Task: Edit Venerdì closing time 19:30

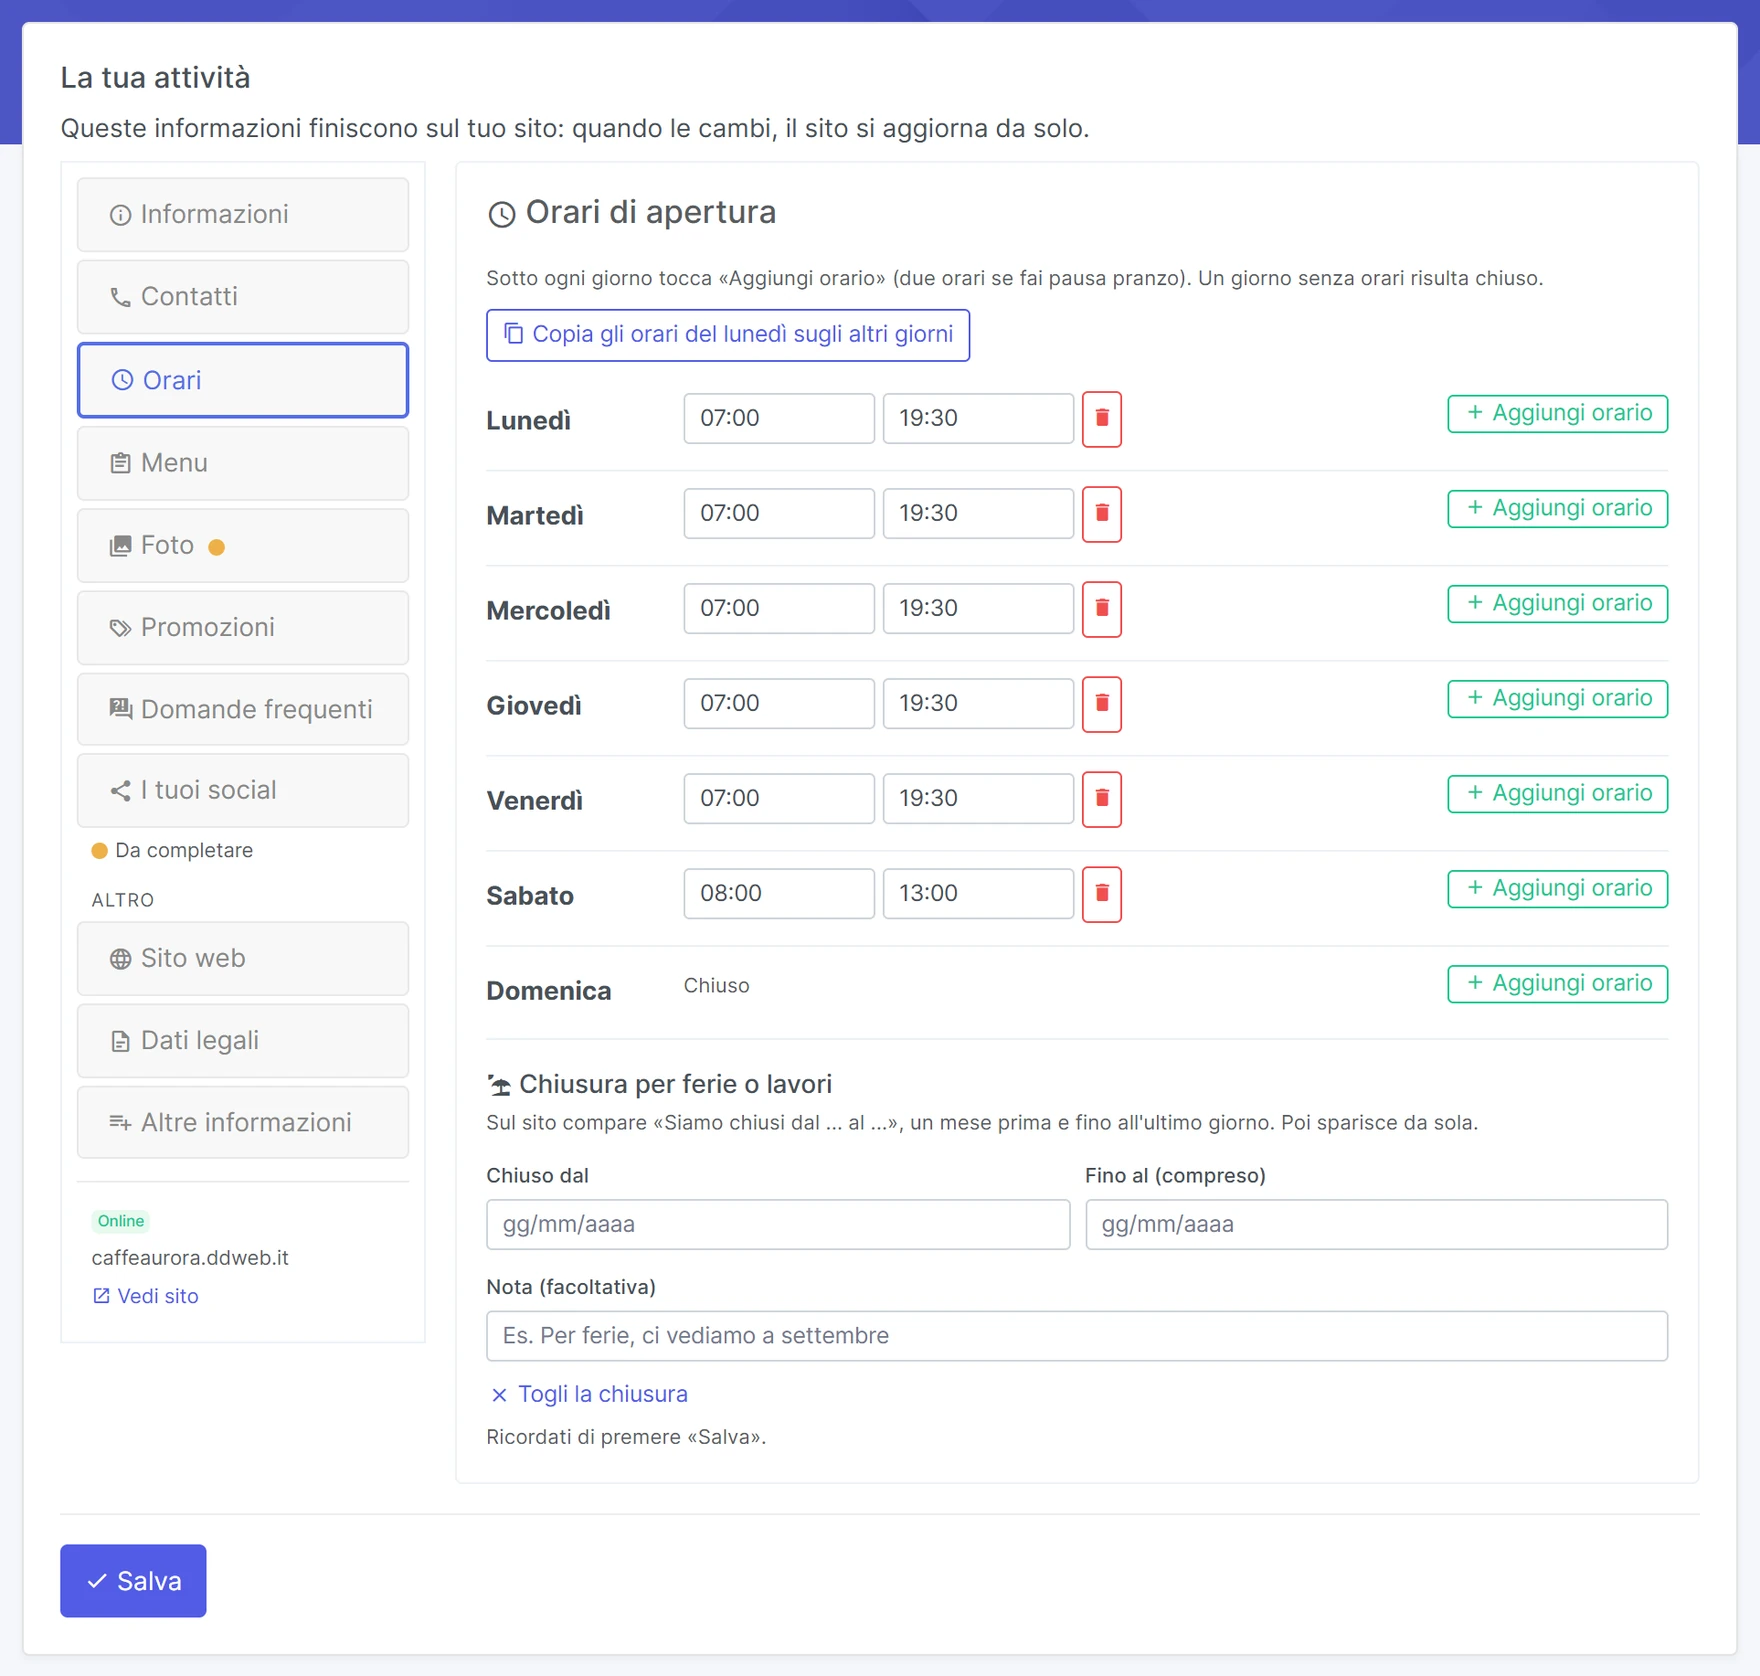Action: pyautogui.click(x=978, y=798)
